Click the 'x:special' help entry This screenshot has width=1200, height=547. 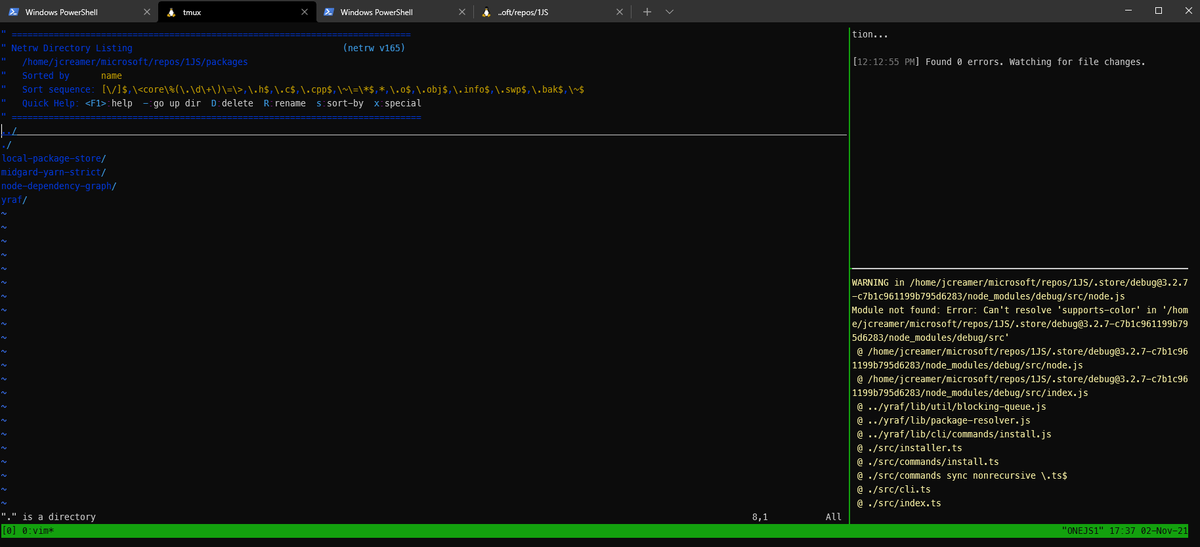(397, 103)
